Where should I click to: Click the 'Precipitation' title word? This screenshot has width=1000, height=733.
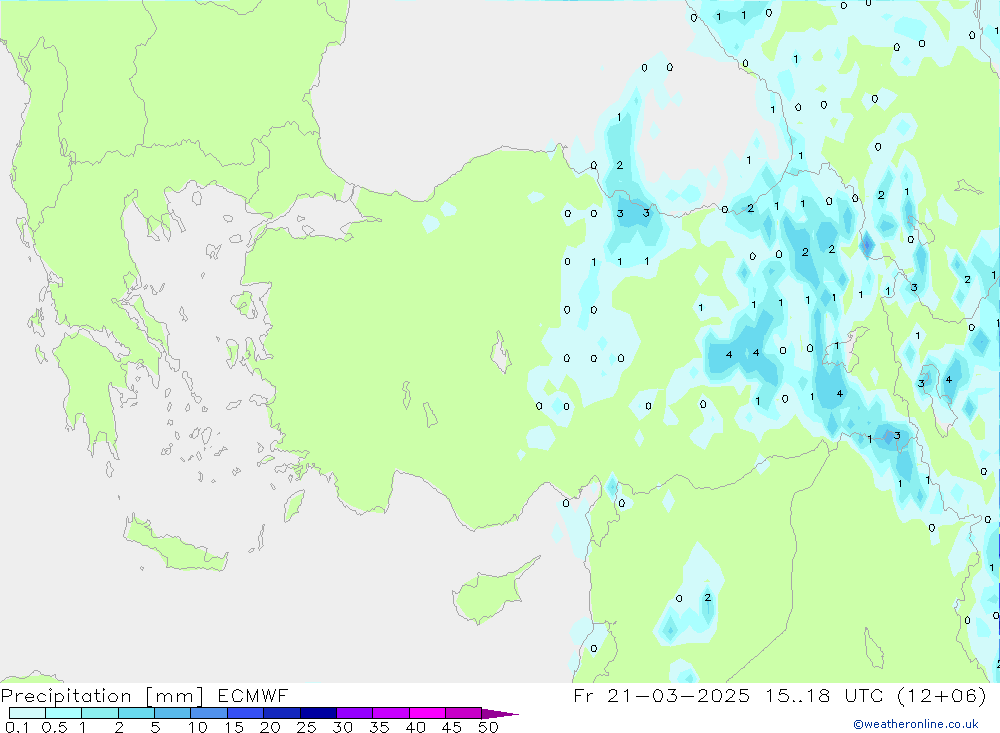[x=66, y=696]
